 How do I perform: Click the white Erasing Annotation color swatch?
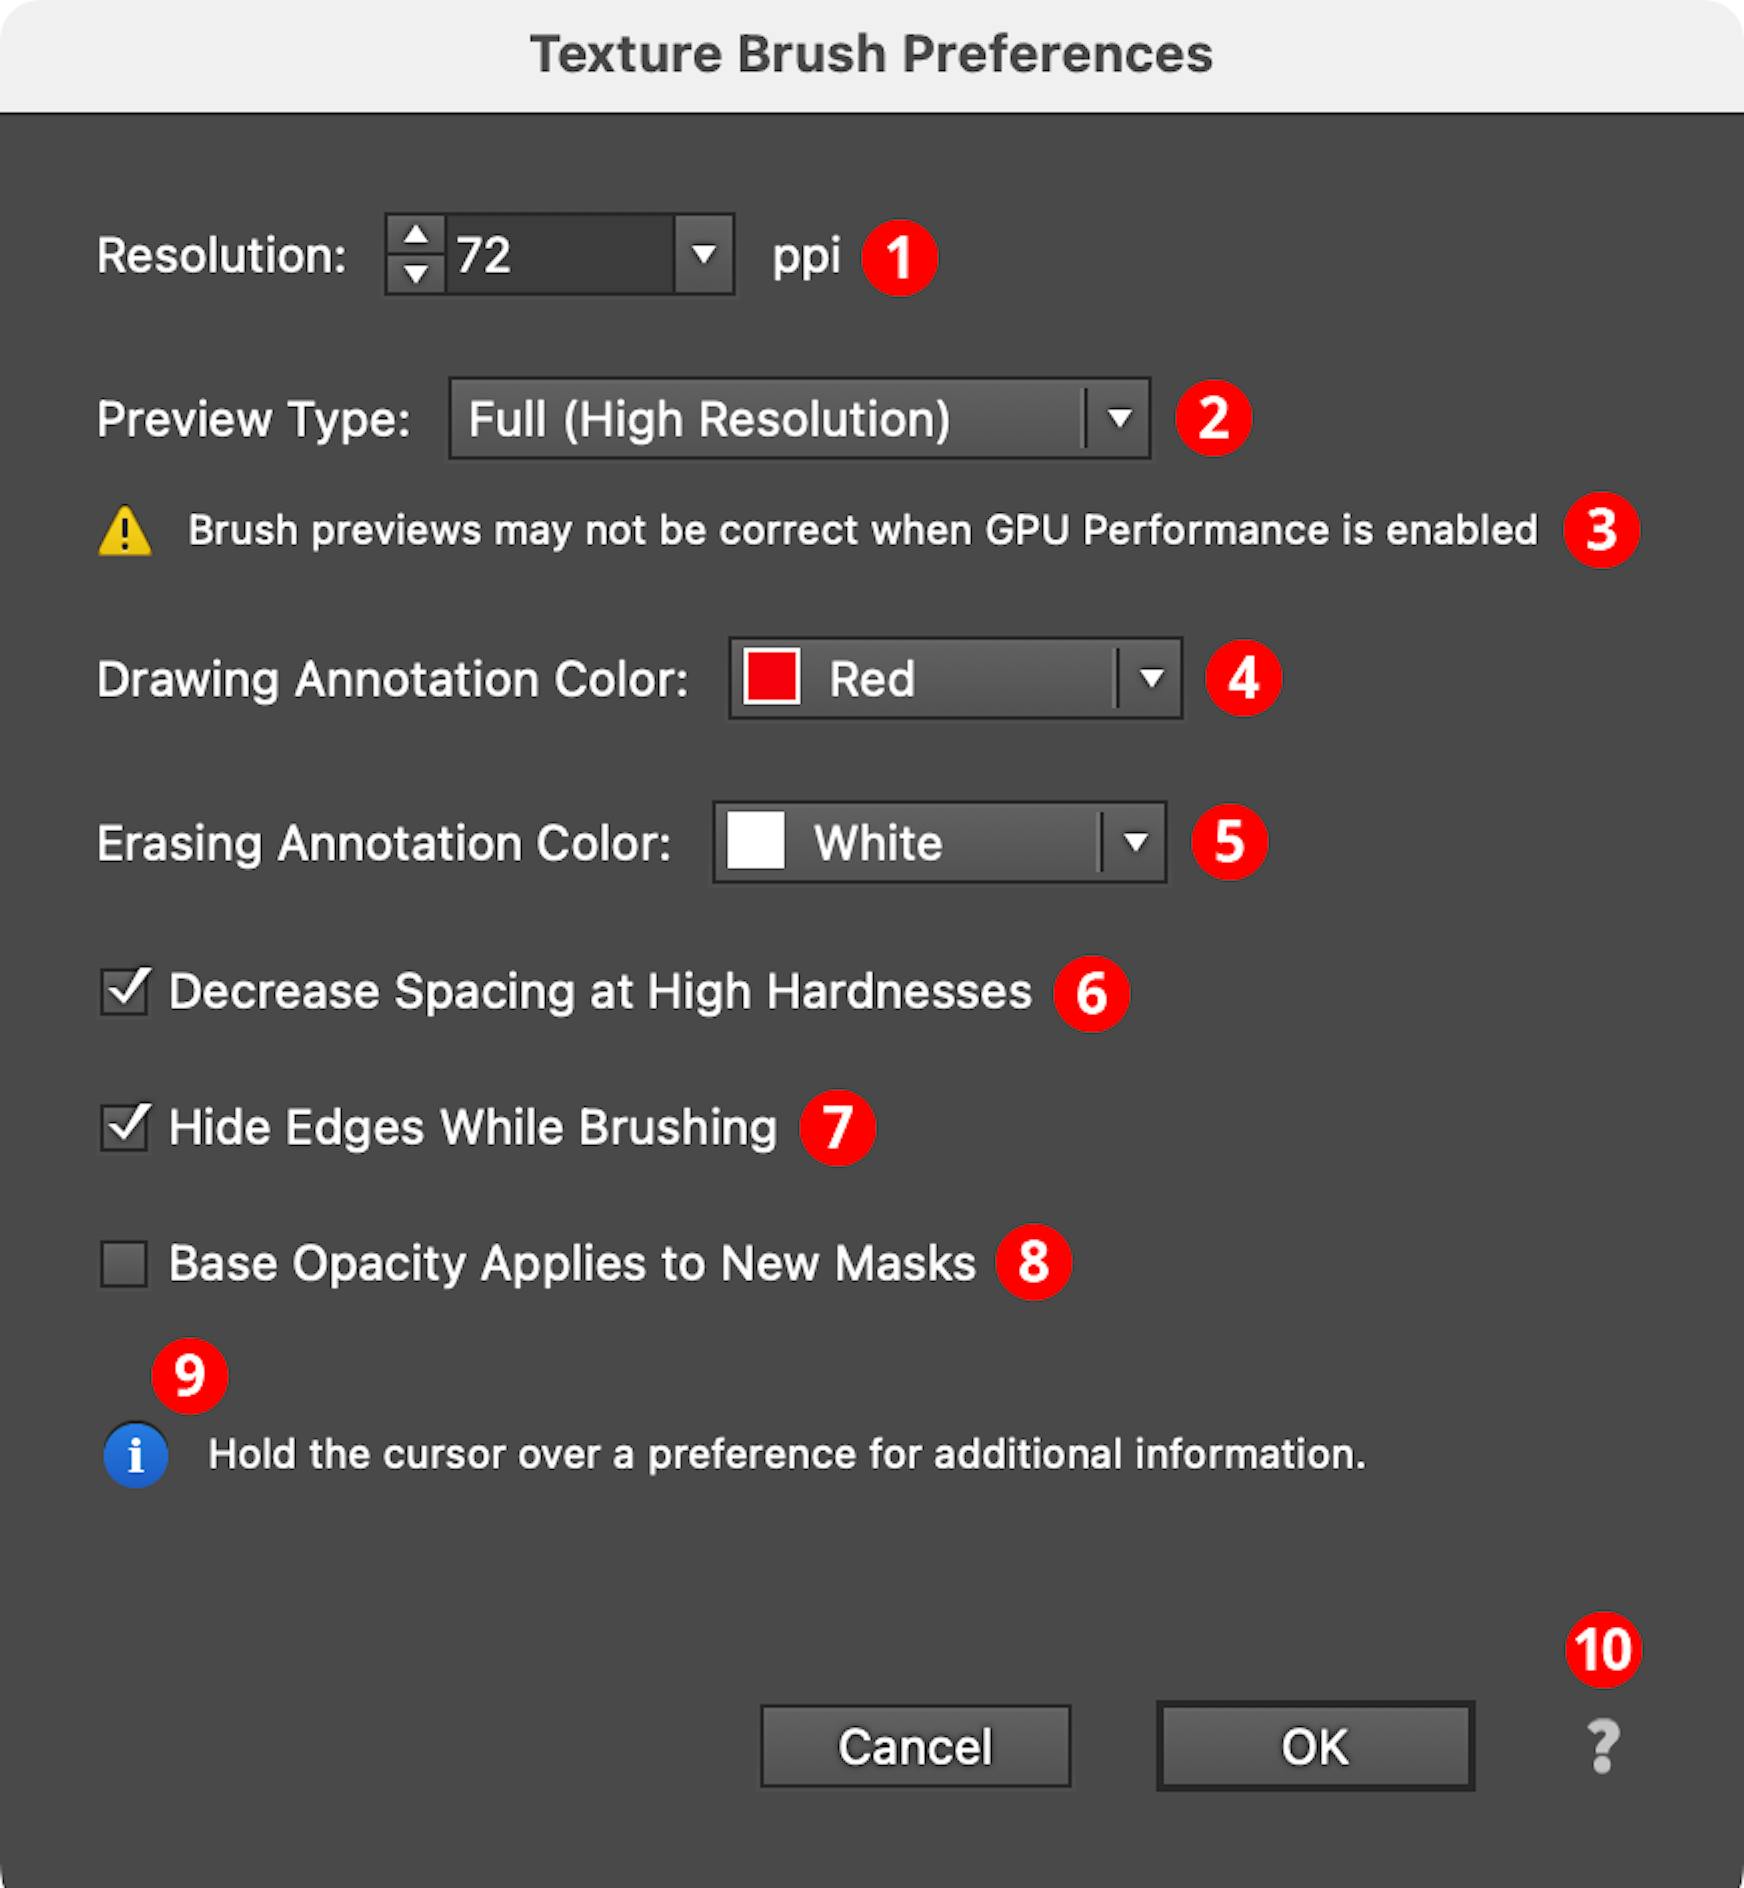(x=755, y=841)
